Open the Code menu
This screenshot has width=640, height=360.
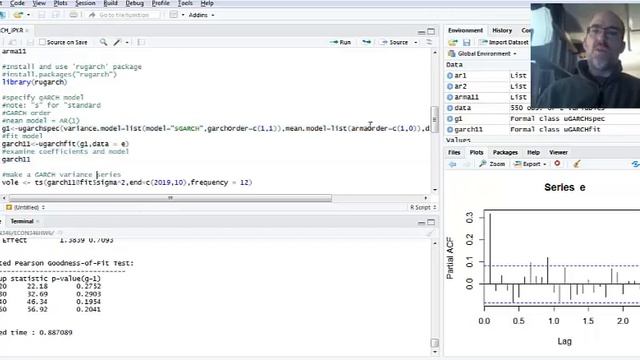click(17, 3)
